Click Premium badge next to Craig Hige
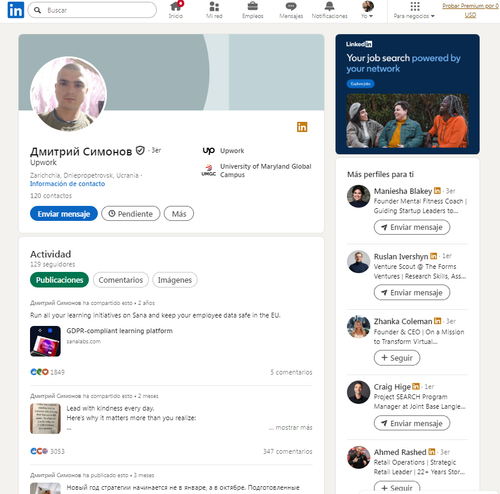500x494 pixels. click(x=416, y=386)
